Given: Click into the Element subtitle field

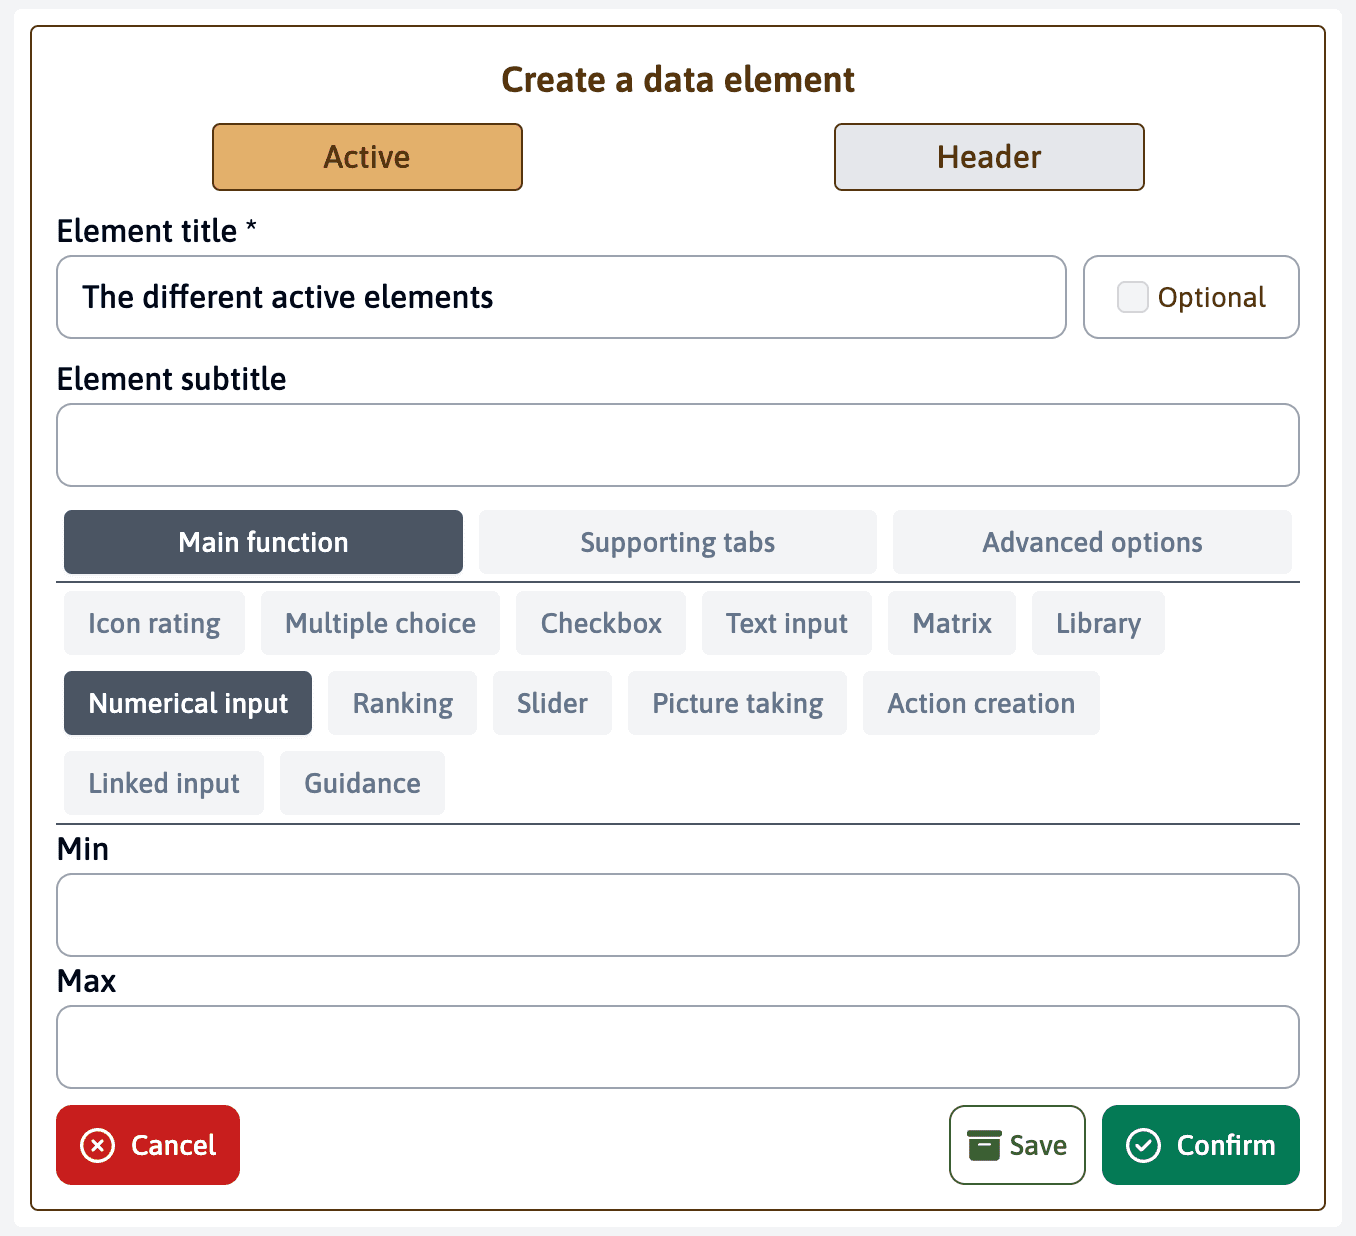Looking at the screenshot, I should tap(677, 445).
